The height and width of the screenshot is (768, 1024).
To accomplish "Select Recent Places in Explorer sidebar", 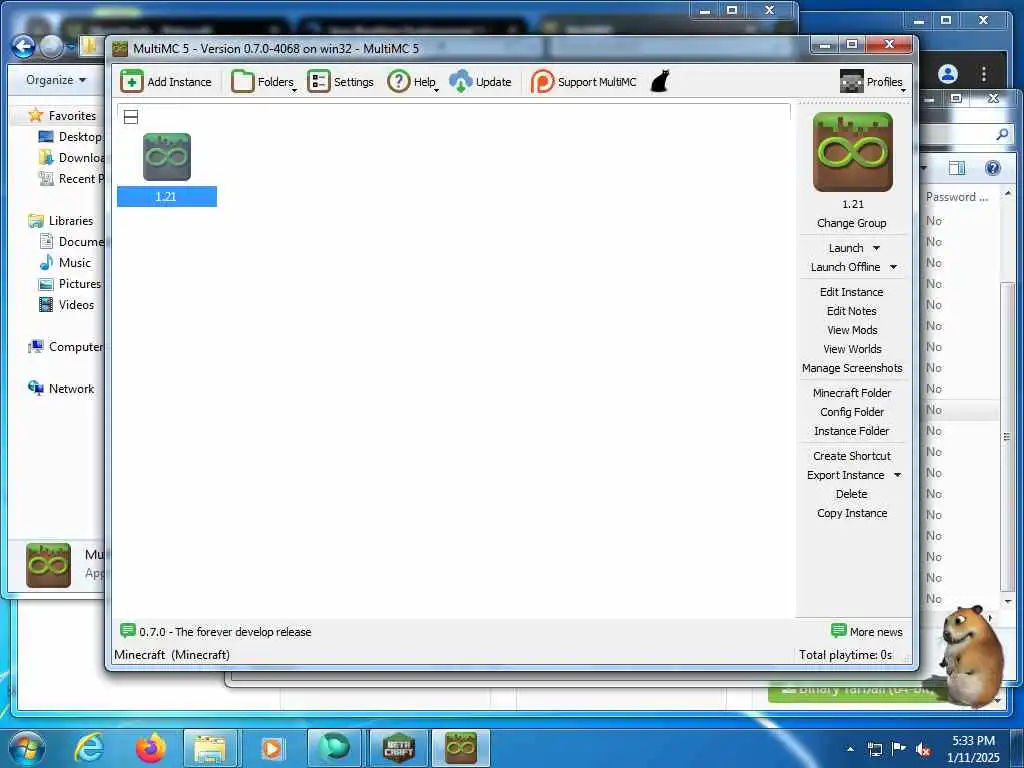I will [71, 178].
